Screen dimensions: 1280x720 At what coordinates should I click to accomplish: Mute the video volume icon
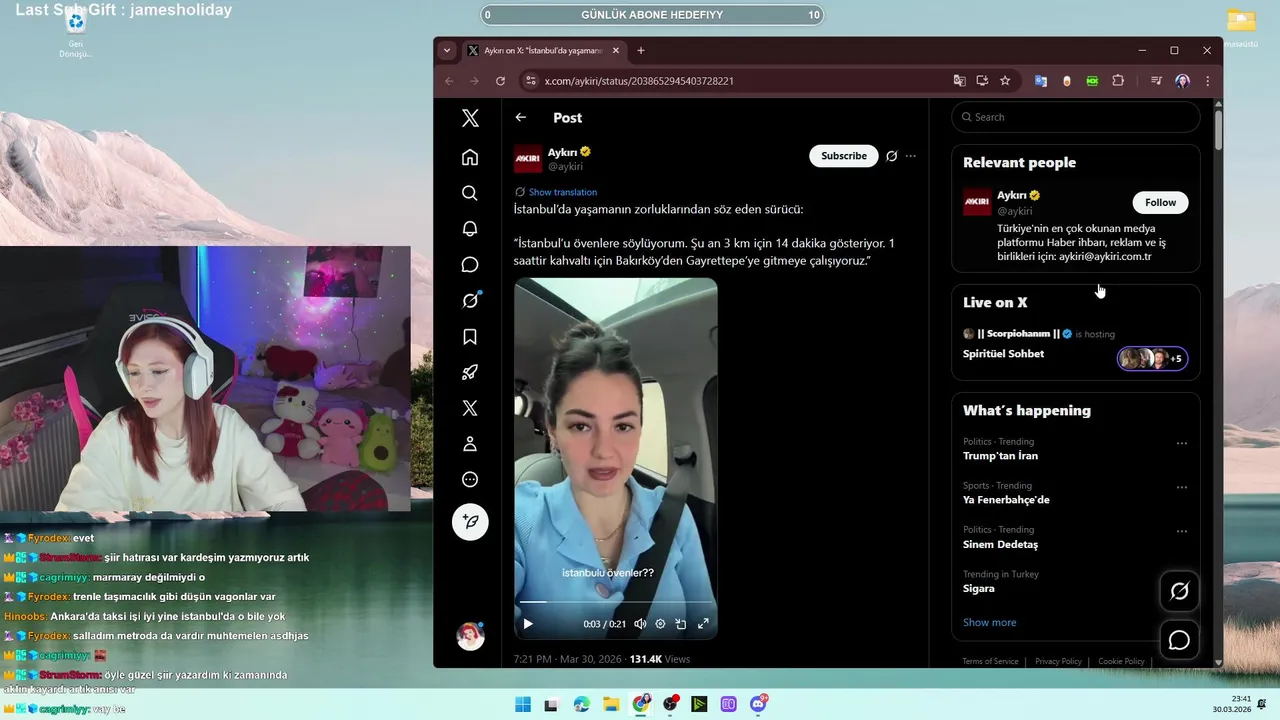point(640,624)
